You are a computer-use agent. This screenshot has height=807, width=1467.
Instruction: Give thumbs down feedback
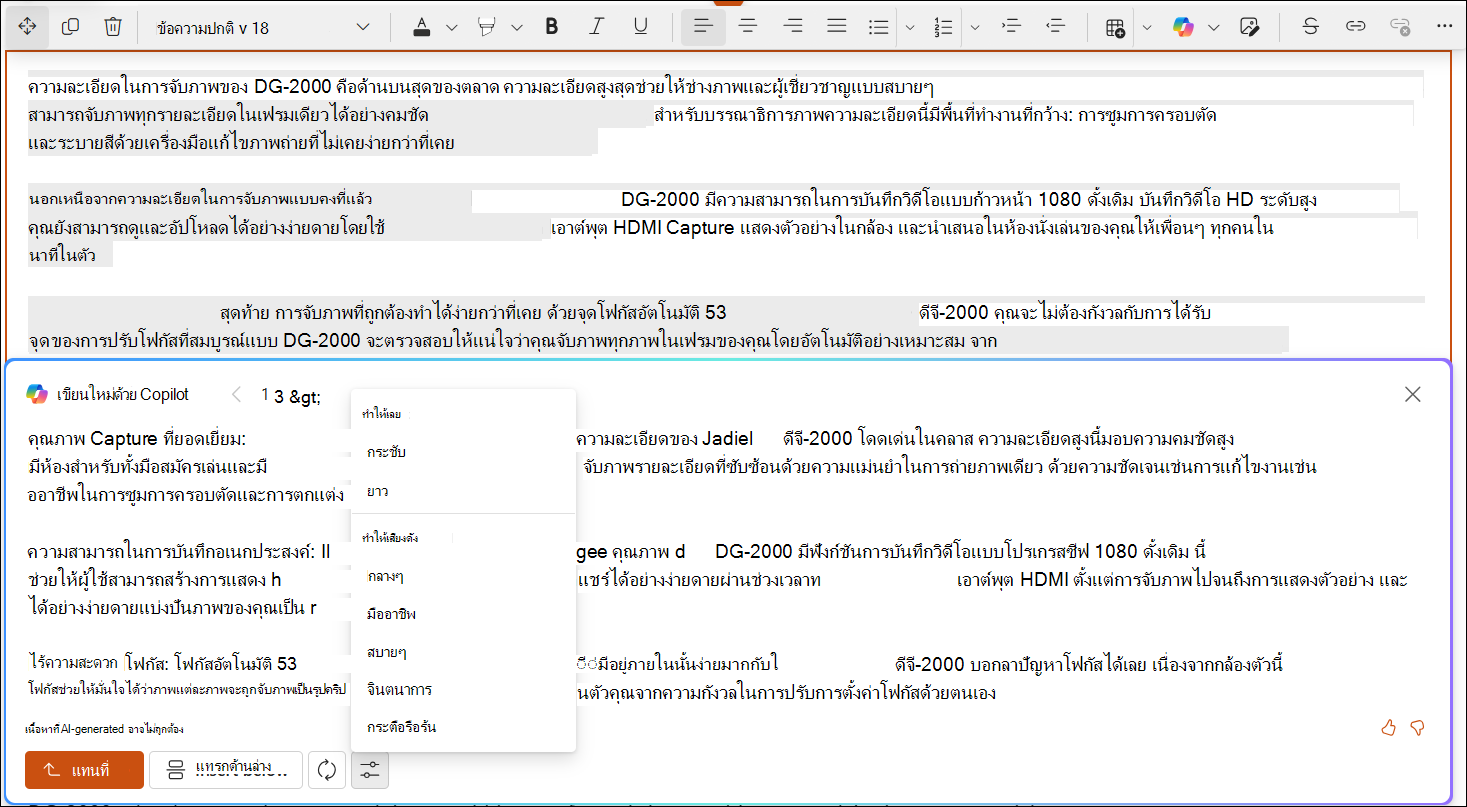(x=1417, y=728)
